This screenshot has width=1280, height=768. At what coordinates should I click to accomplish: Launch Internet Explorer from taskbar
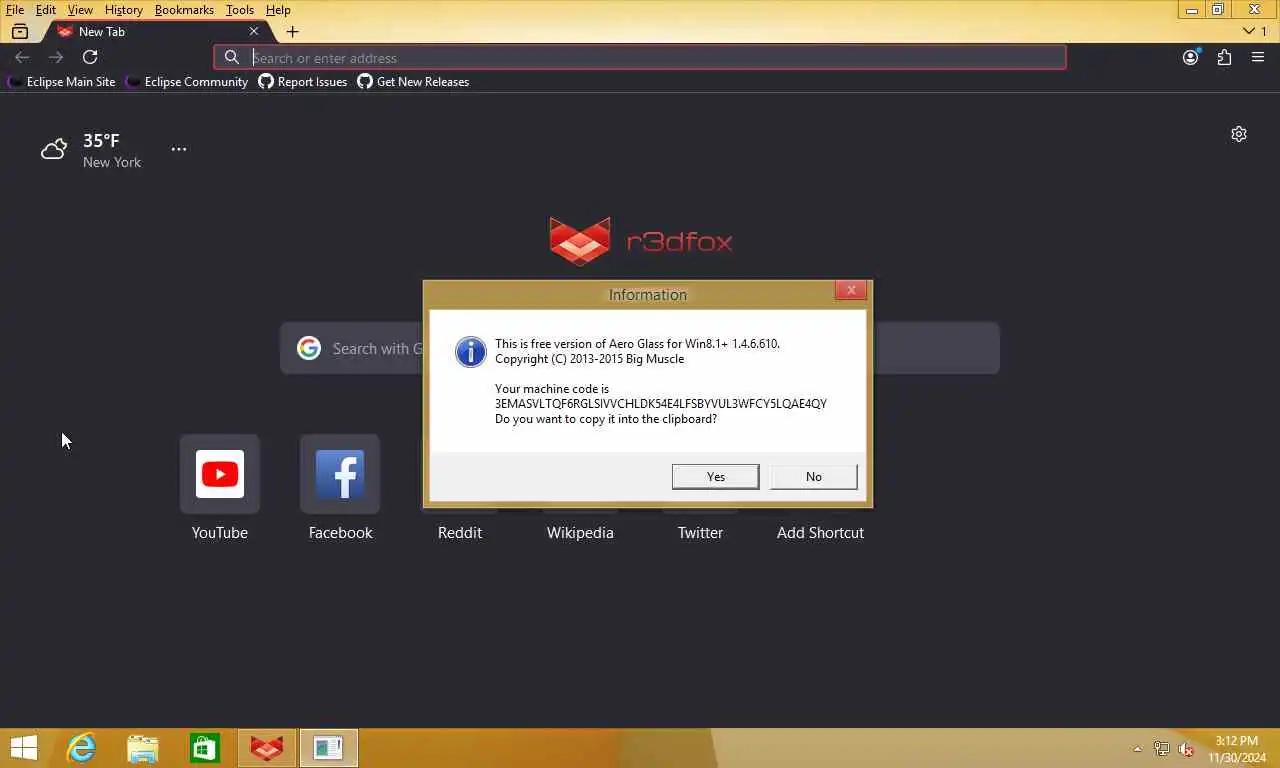pyautogui.click(x=81, y=748)
